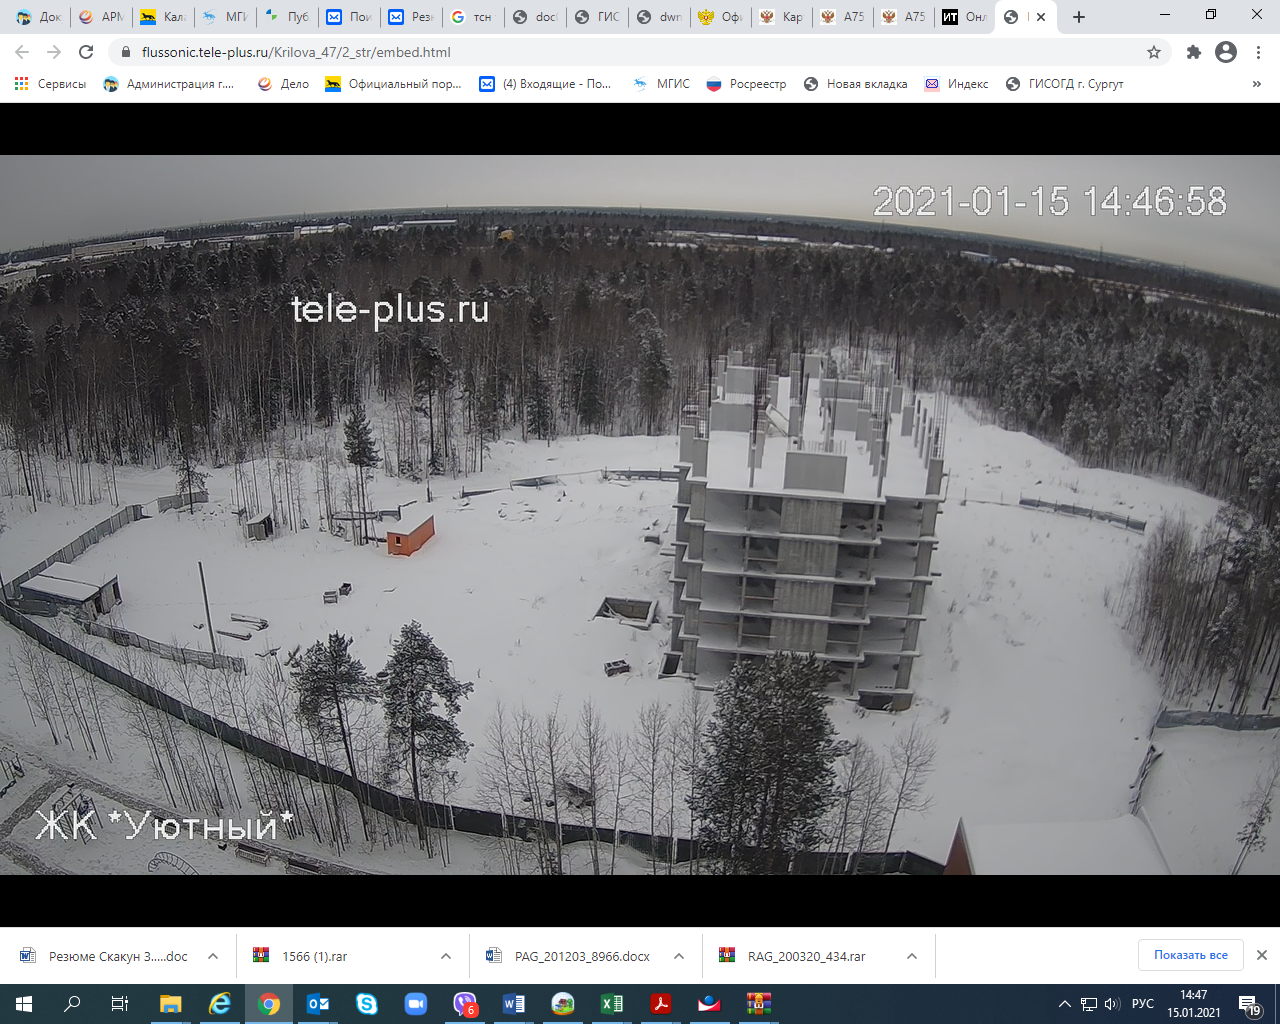
Task: Click the Показать все button
Action: coord(1190,955)
